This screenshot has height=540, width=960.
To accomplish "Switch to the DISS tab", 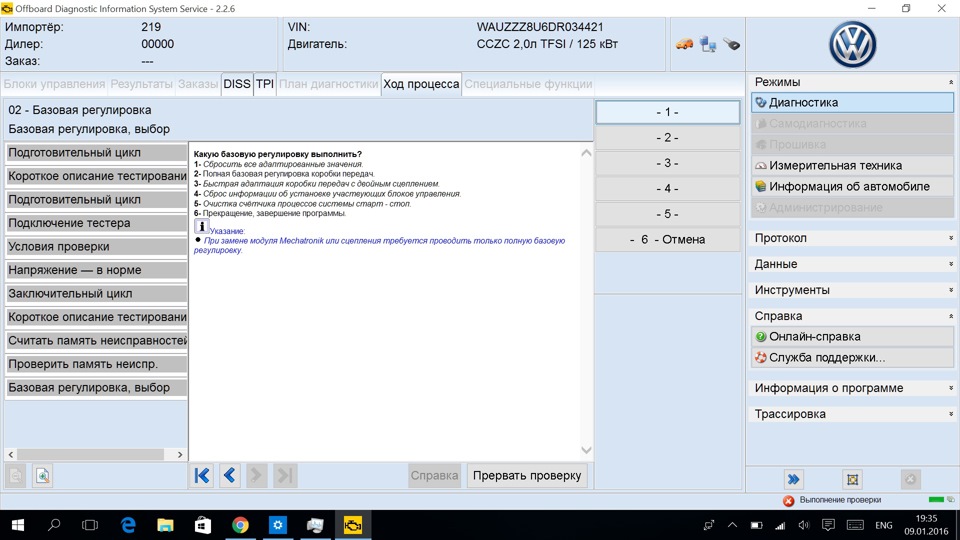I will (237, 84).
